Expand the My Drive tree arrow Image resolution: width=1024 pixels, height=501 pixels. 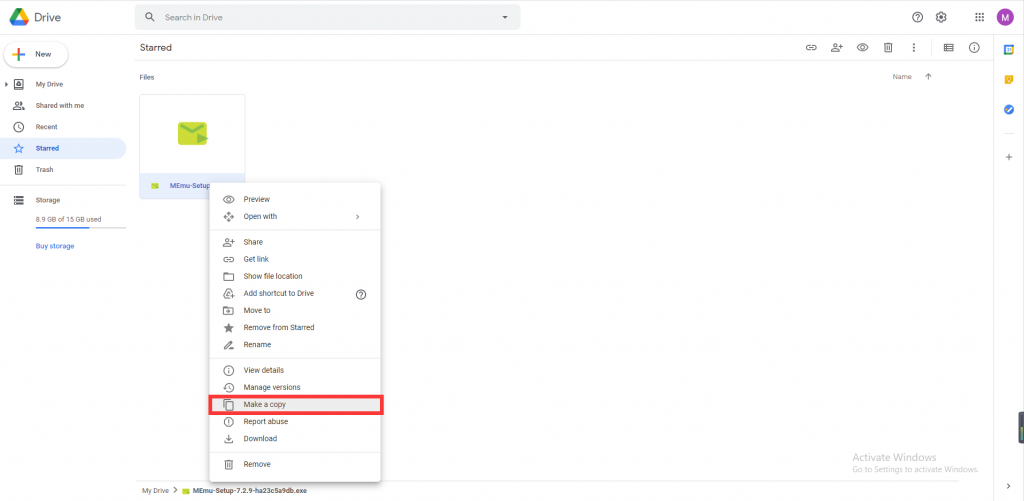click(7, 85)
